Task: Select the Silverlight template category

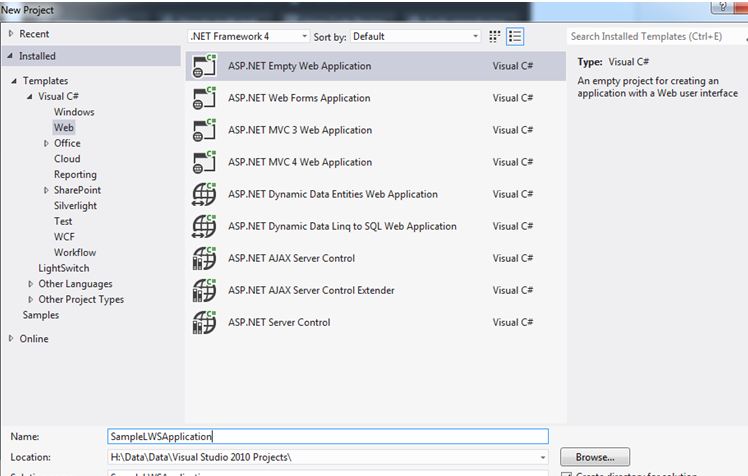Action: tap(75, 206)
